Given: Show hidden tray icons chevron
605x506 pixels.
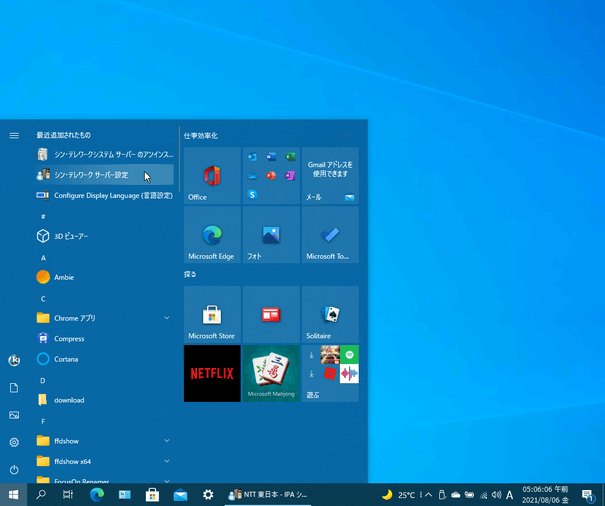Looking at the screenshot, I should click(x=428, y=495).
